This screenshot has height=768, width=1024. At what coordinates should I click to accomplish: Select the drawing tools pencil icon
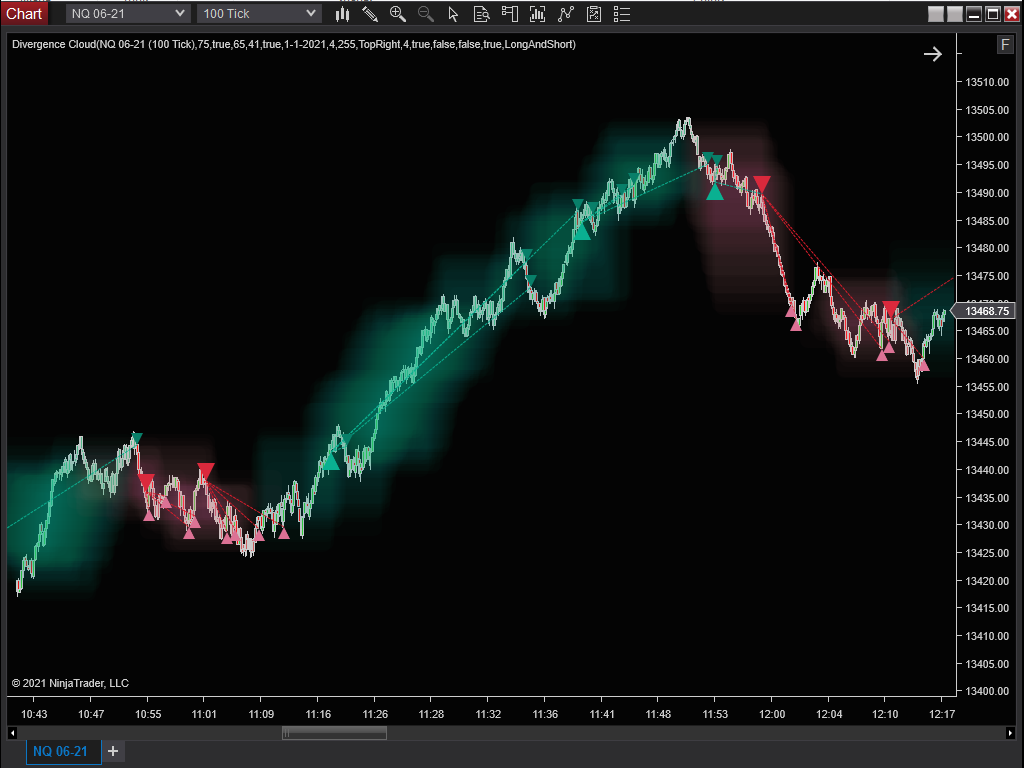(370, 14)
